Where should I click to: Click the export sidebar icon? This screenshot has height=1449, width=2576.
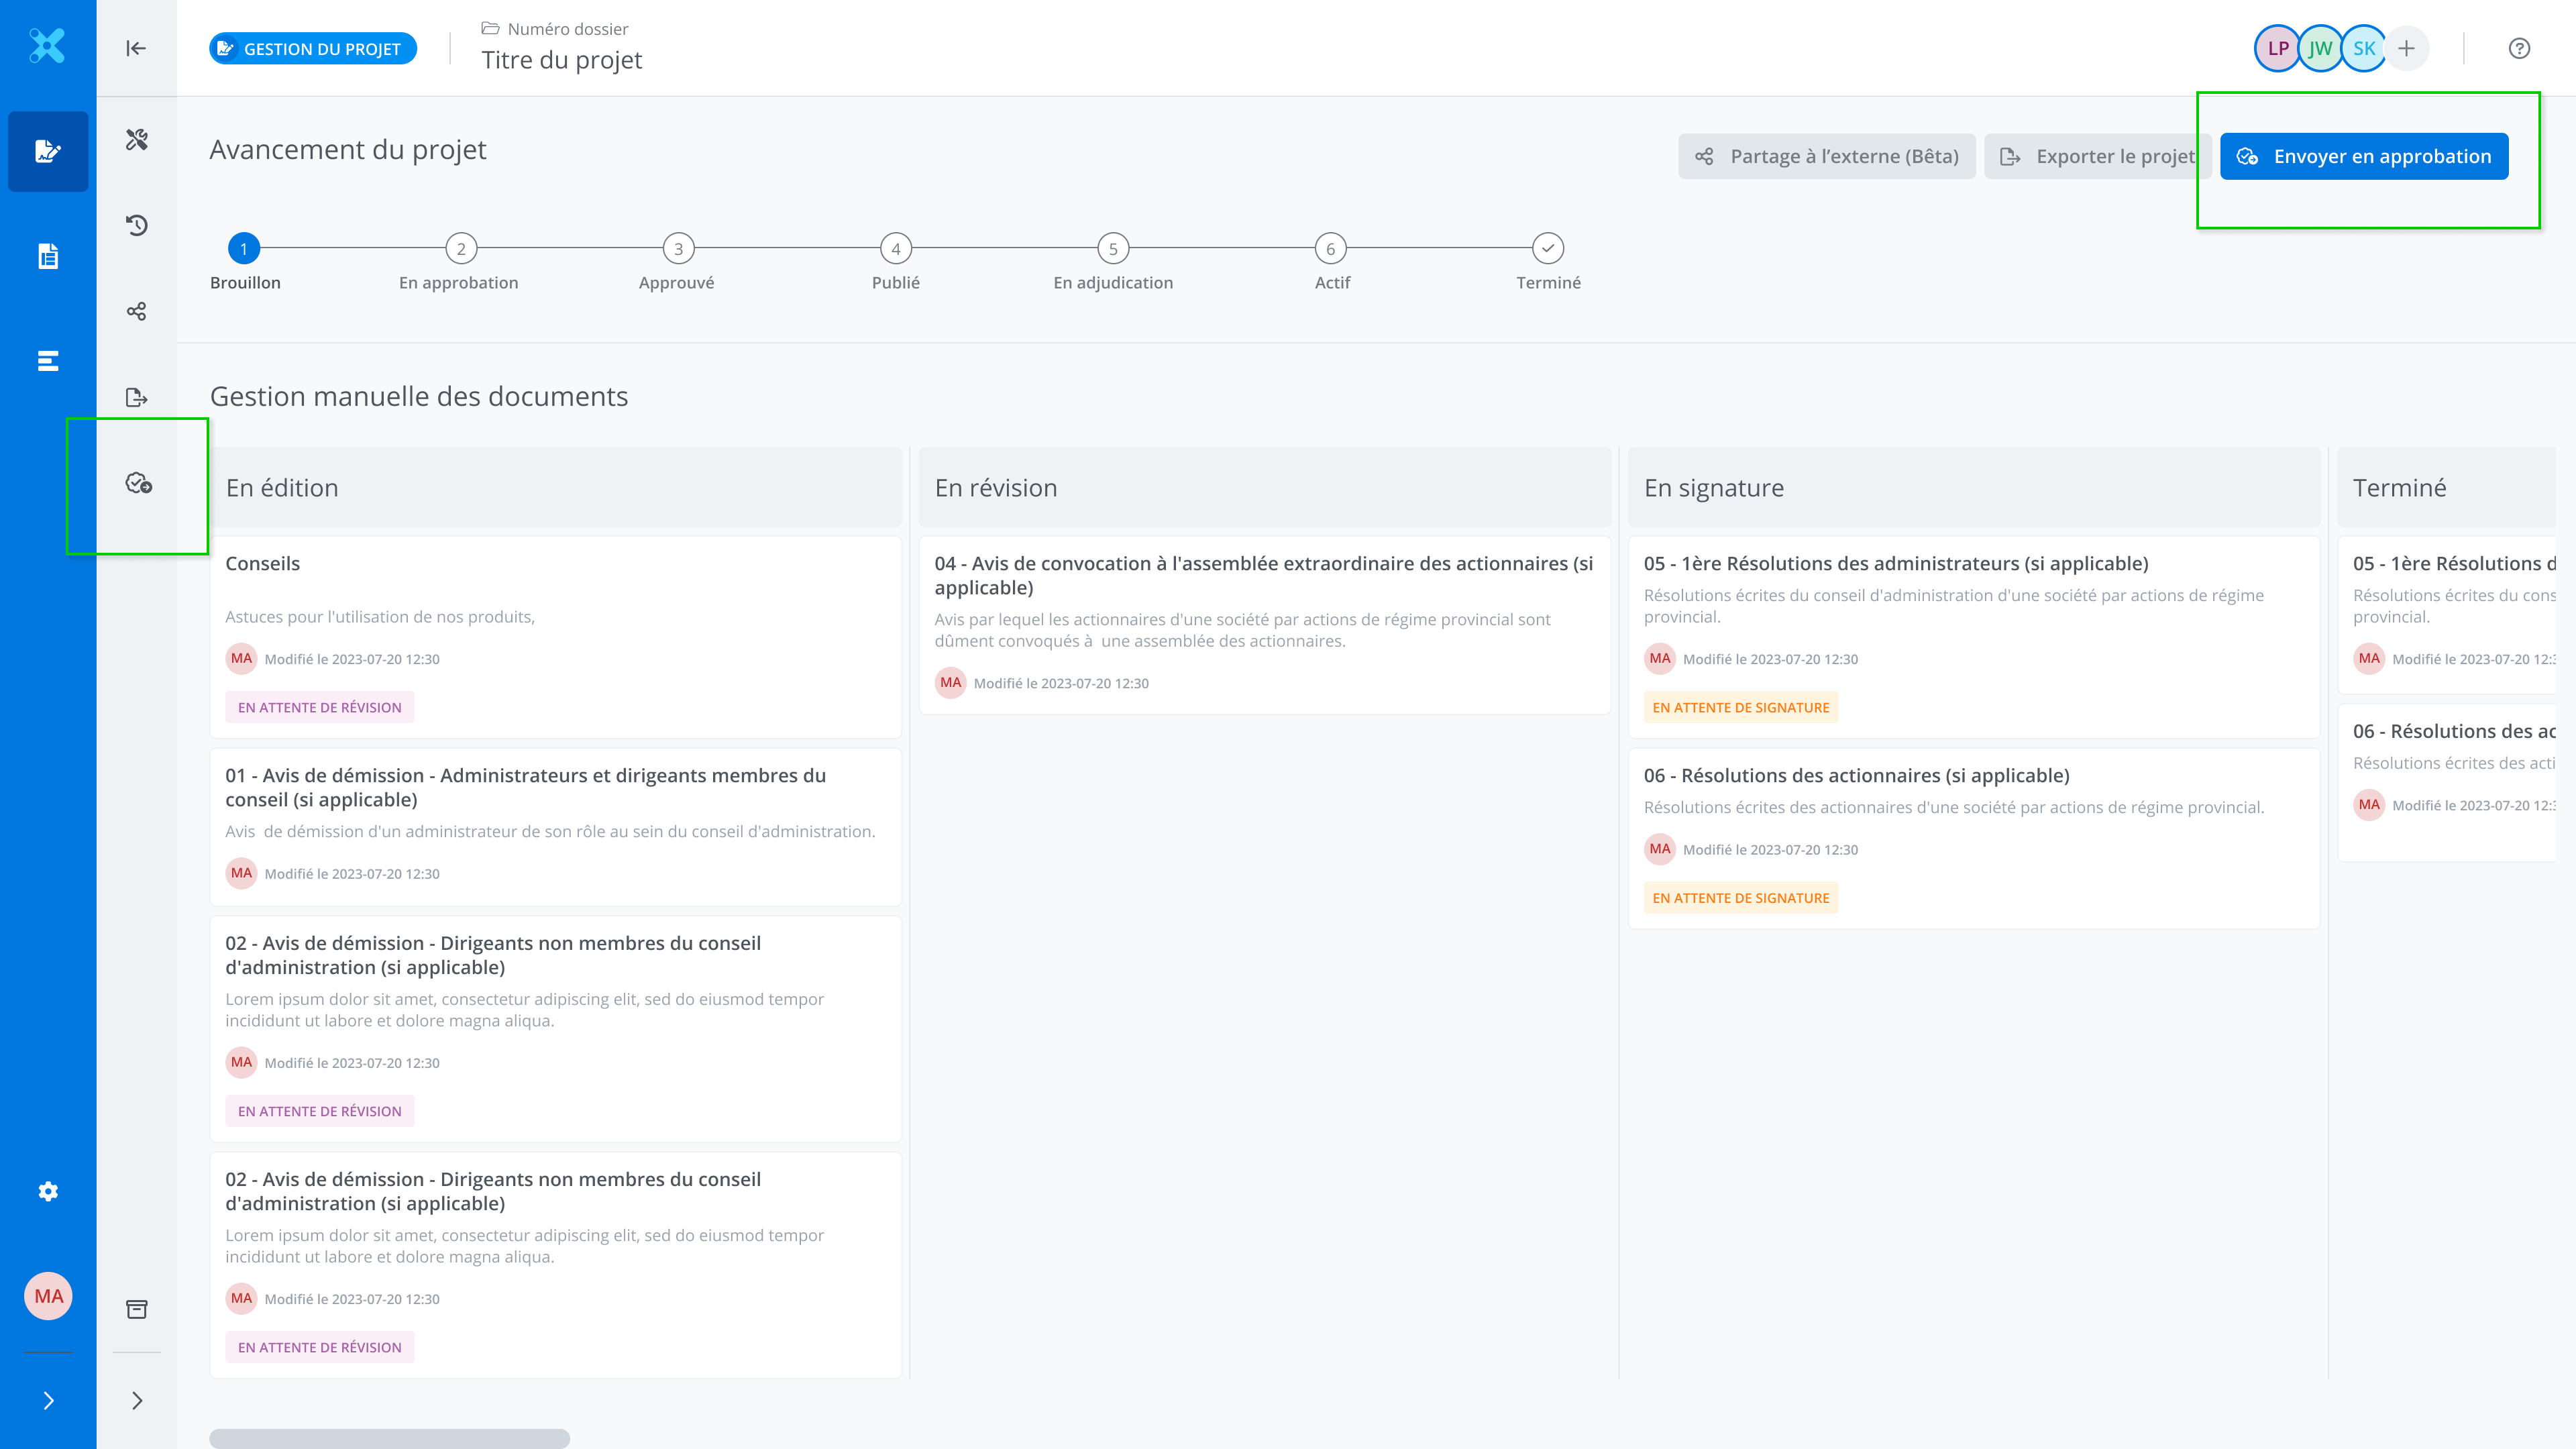137,398
